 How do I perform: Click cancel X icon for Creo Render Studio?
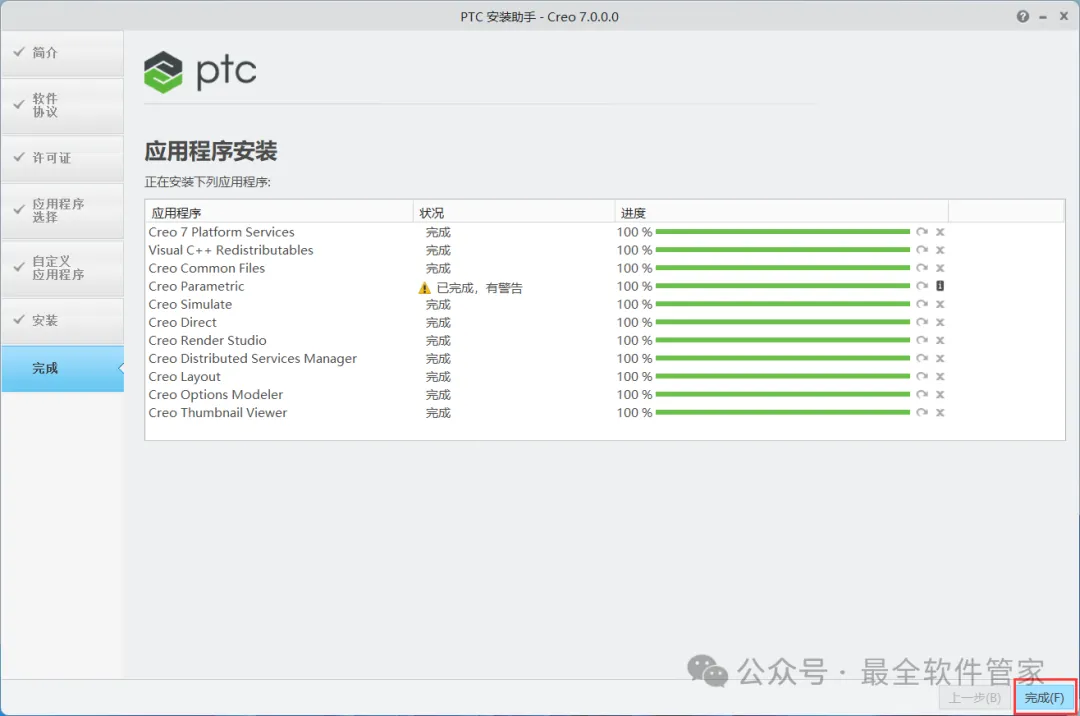tap(940, 340)
